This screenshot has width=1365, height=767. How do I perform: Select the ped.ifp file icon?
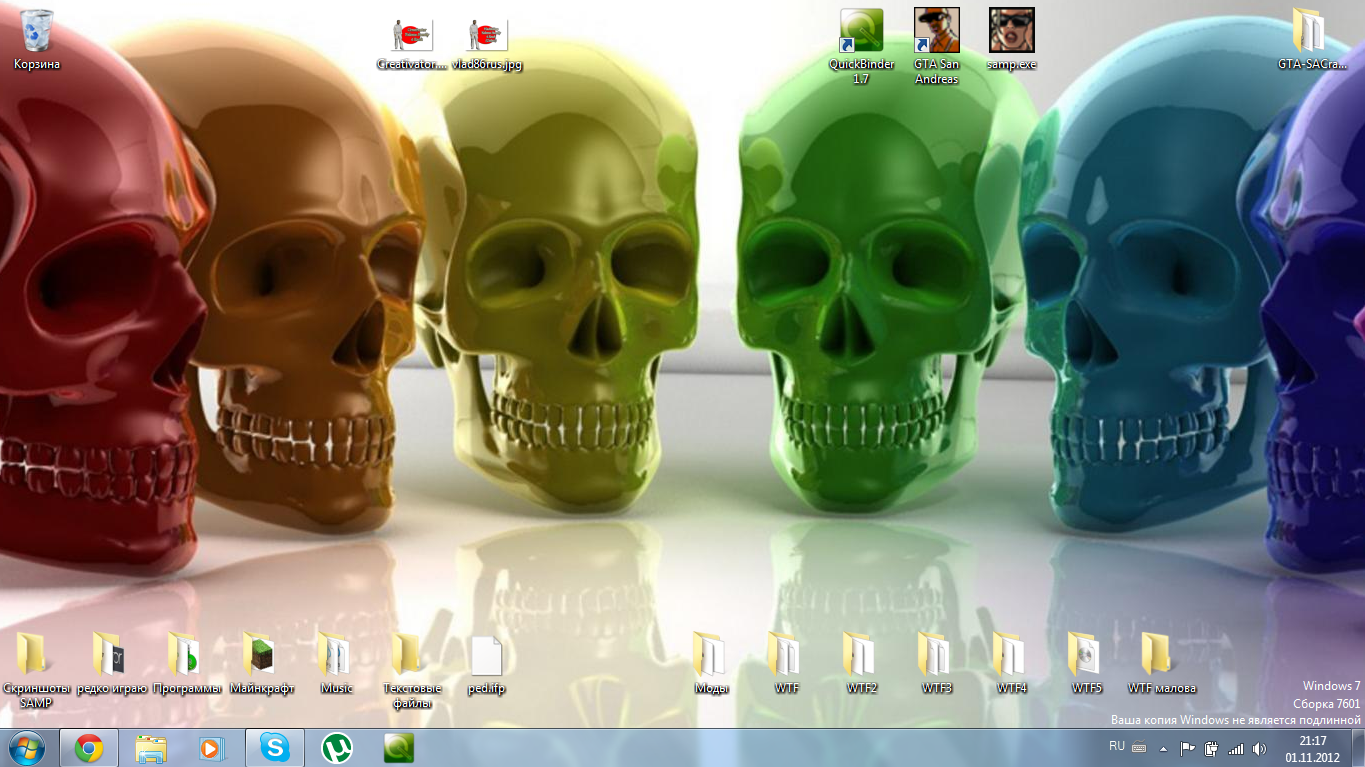pyautogui.click(x=487, y=664)
